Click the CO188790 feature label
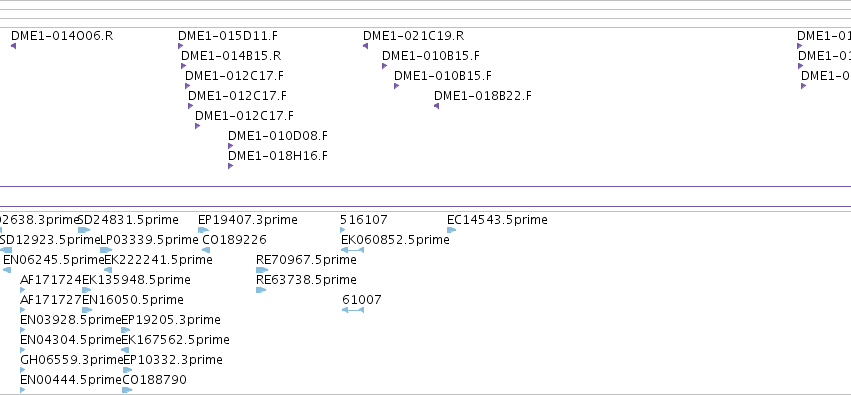 pos(155,380)
